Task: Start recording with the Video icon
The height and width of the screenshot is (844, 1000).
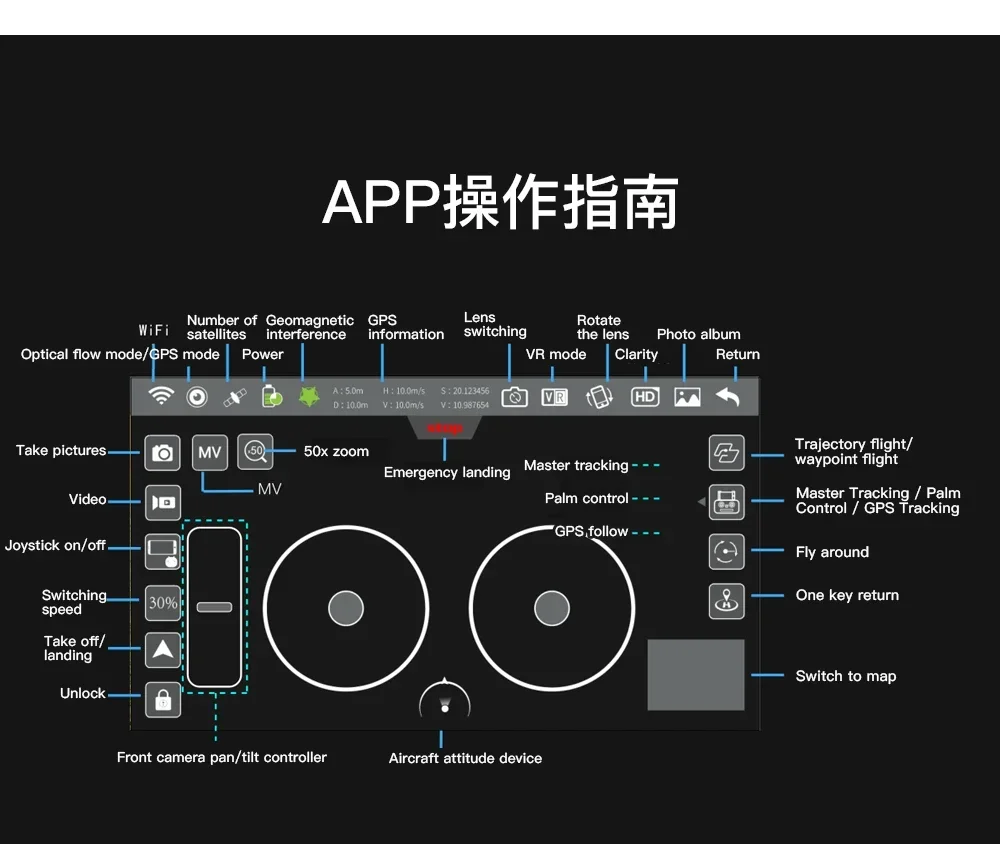Action: 163,503
